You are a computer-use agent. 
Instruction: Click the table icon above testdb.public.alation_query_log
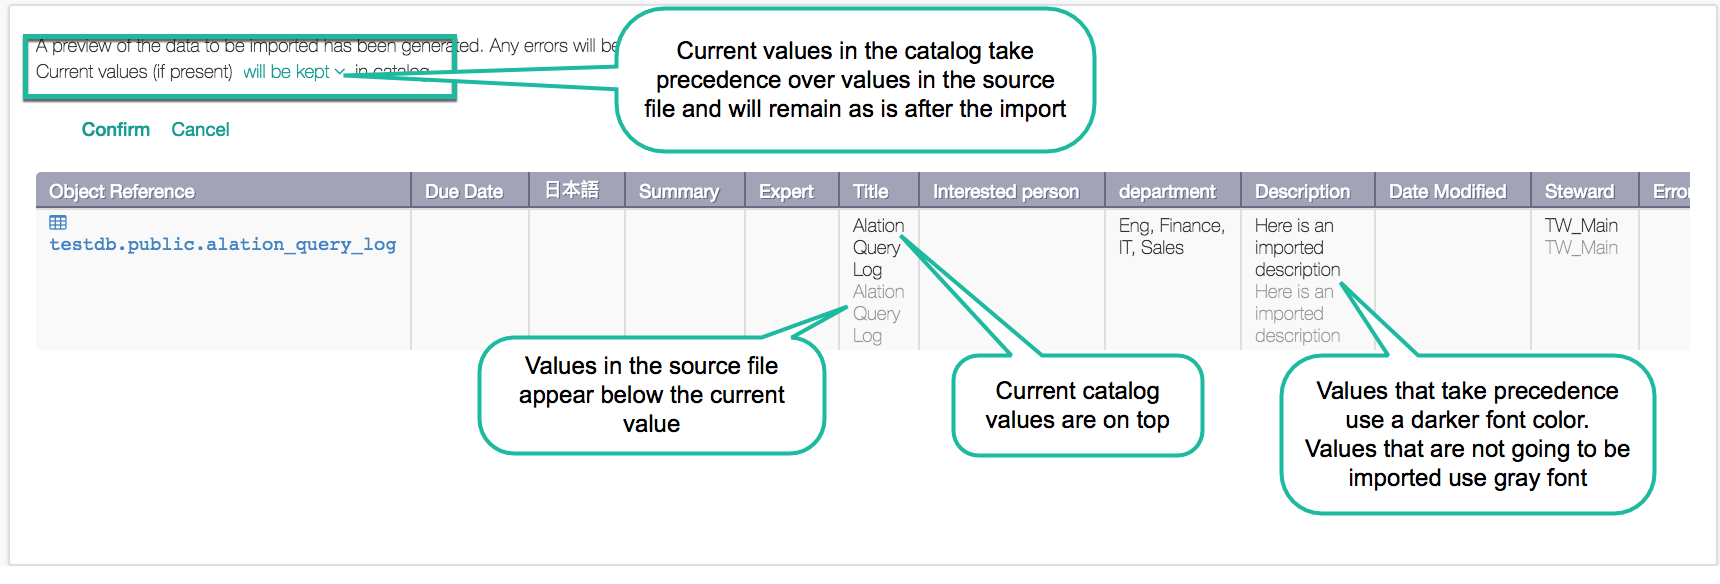tap(58, 223)
